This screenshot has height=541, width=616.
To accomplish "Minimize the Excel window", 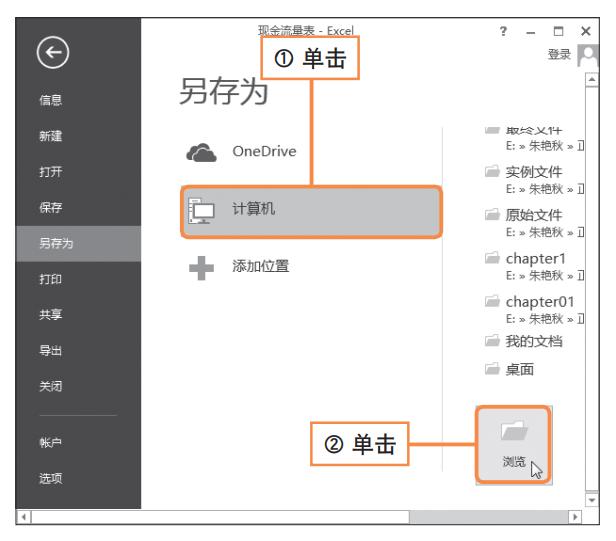I will (531, 32).
